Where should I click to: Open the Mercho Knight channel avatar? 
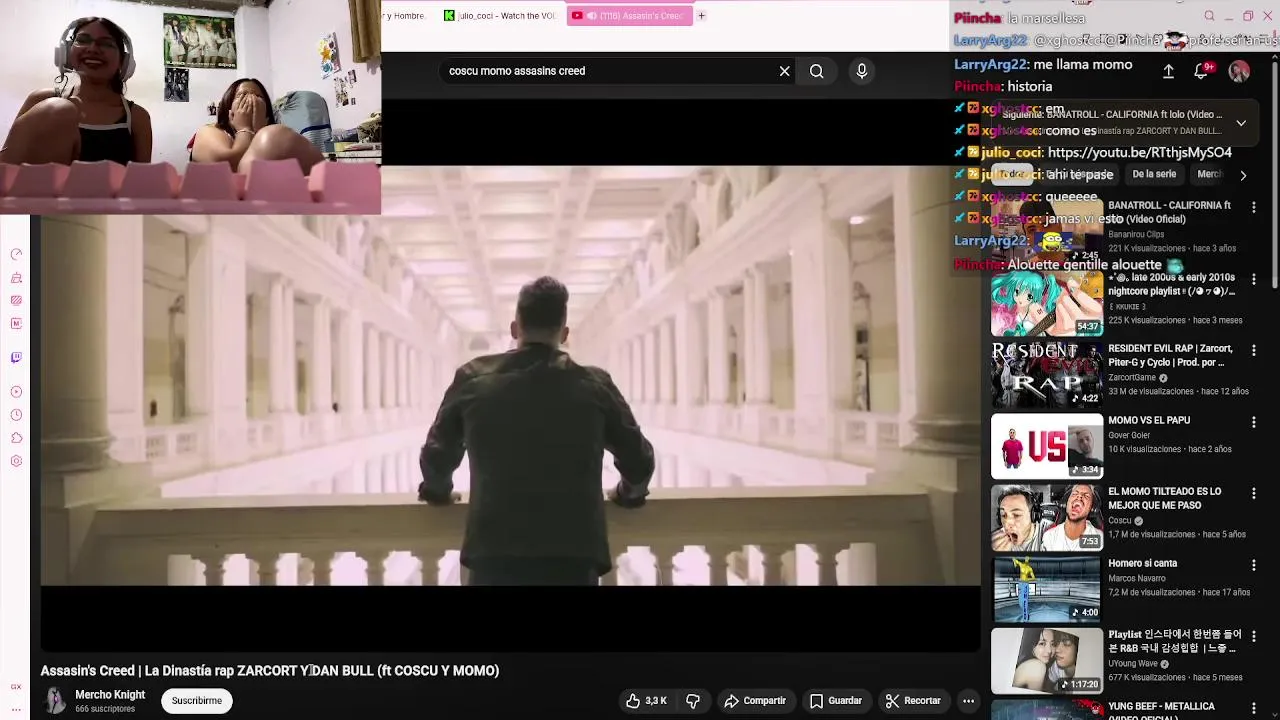(54, 701)
